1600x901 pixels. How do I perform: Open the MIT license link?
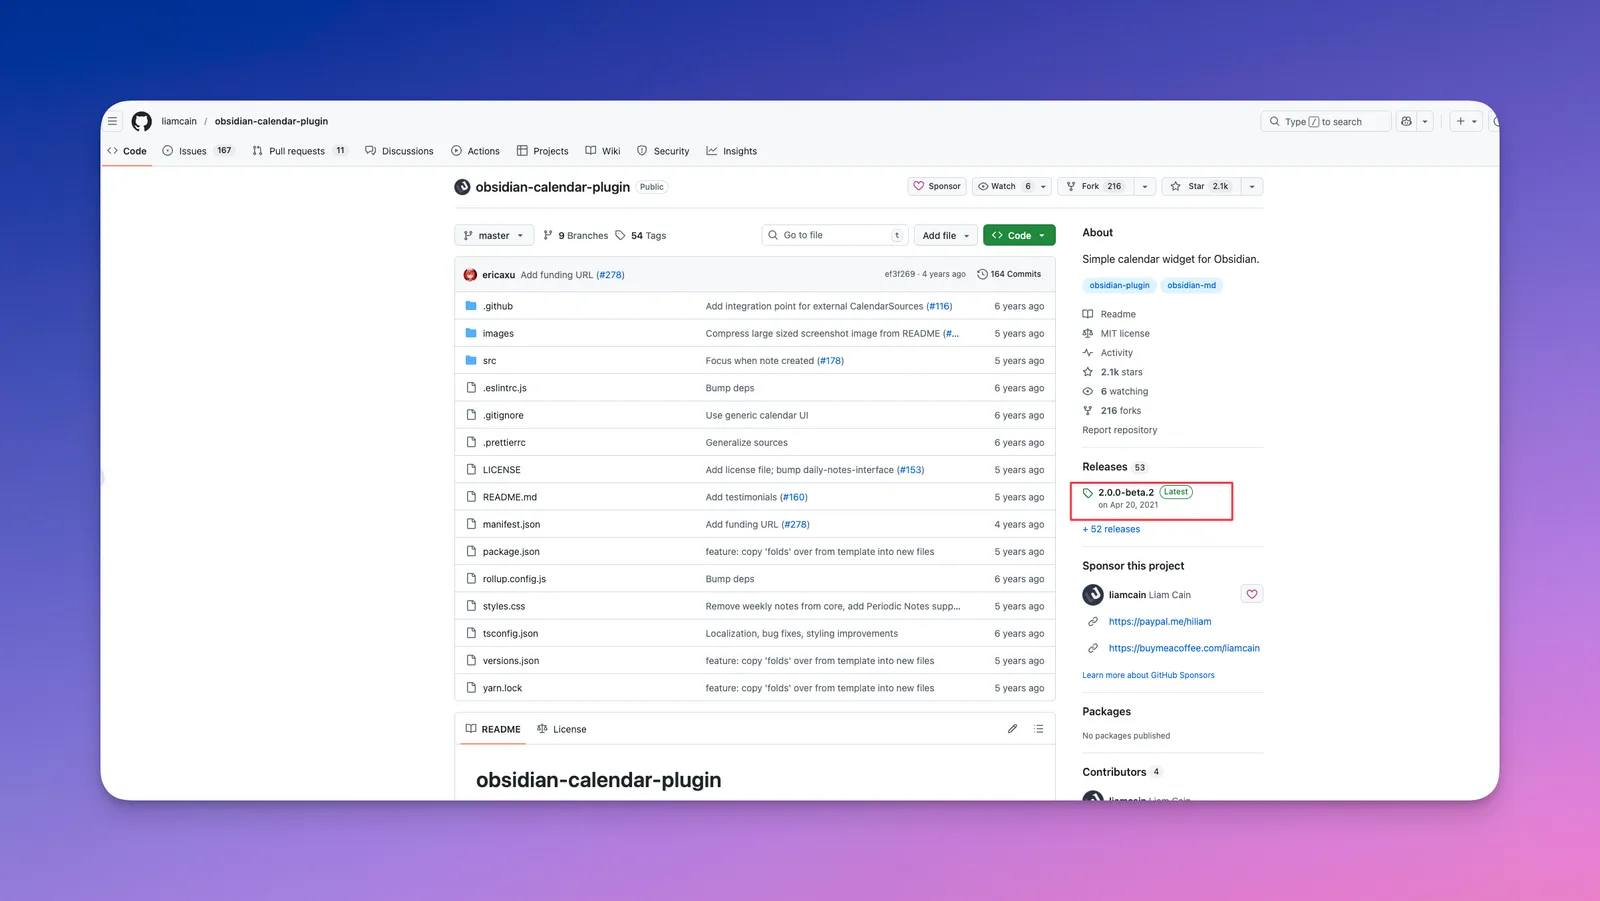coord(1125,334)
